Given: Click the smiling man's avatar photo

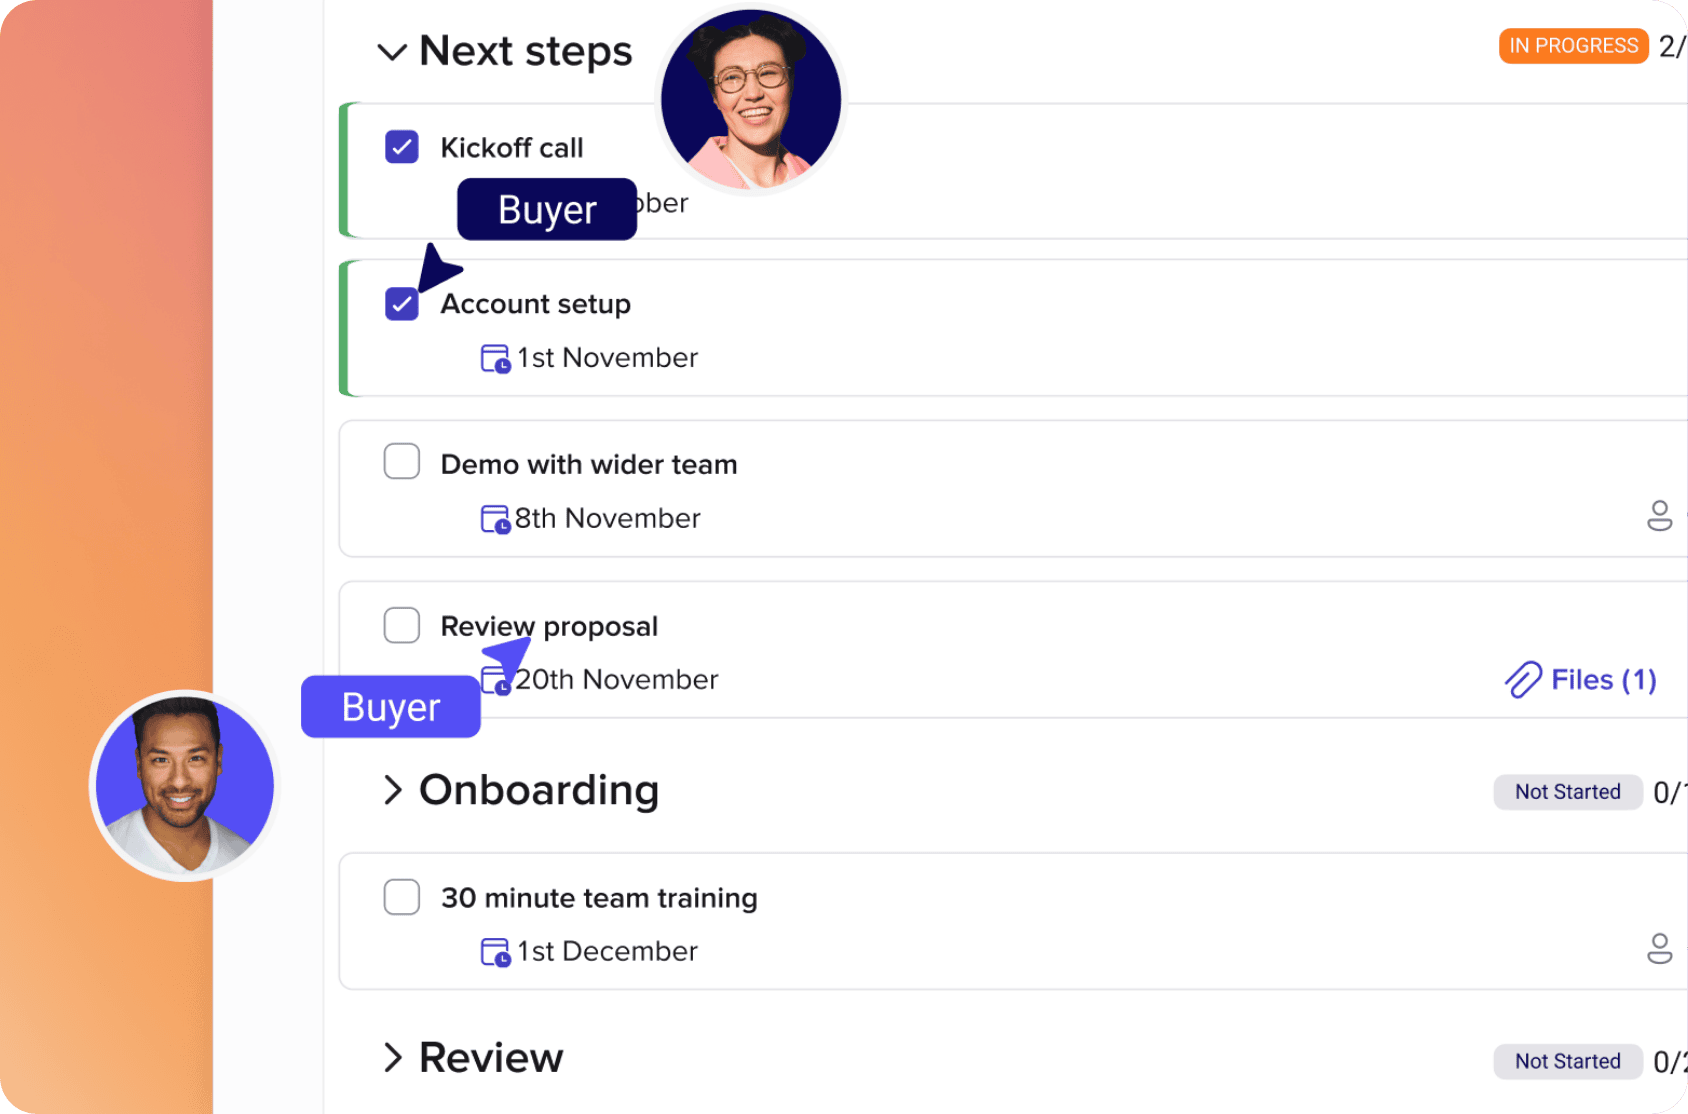Looking at the screenshot, I should coord(185,785).
